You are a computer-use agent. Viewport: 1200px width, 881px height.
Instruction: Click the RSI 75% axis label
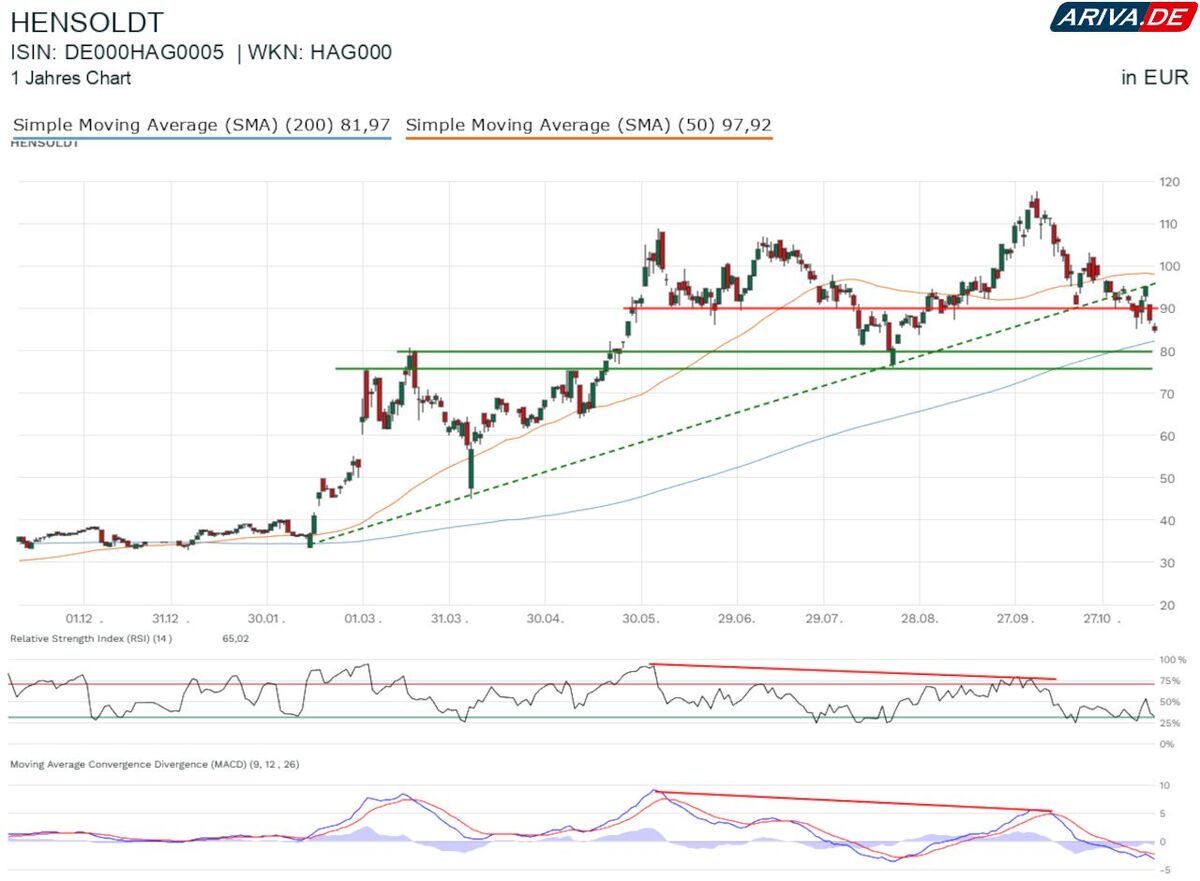(1171, 682)
